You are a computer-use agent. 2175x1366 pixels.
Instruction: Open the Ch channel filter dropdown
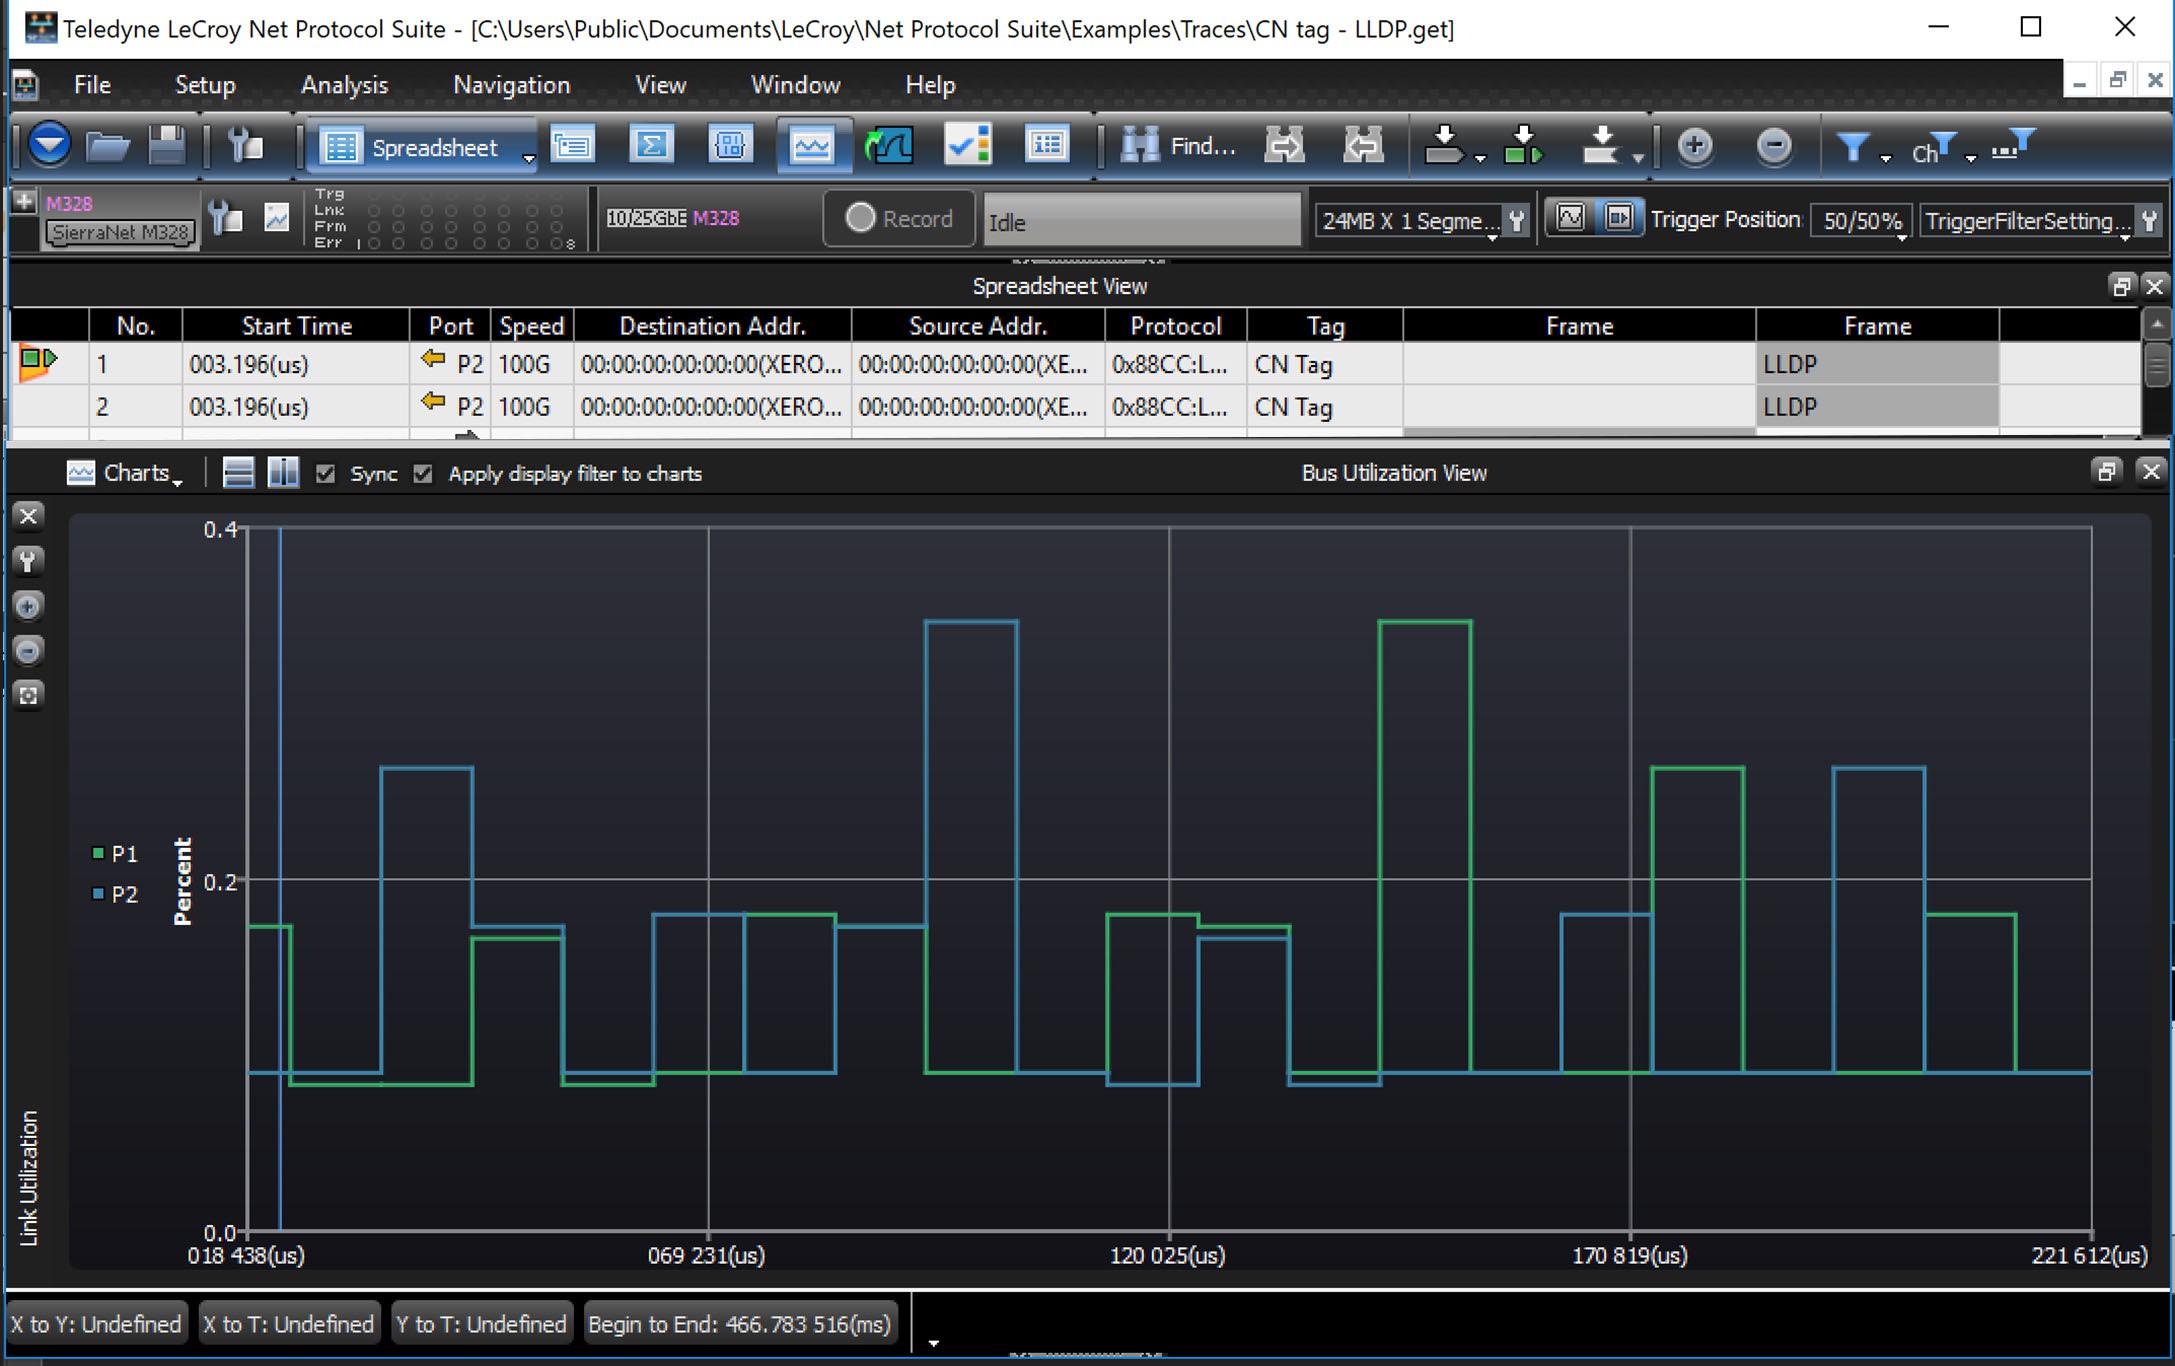(x=1943, y=148)
